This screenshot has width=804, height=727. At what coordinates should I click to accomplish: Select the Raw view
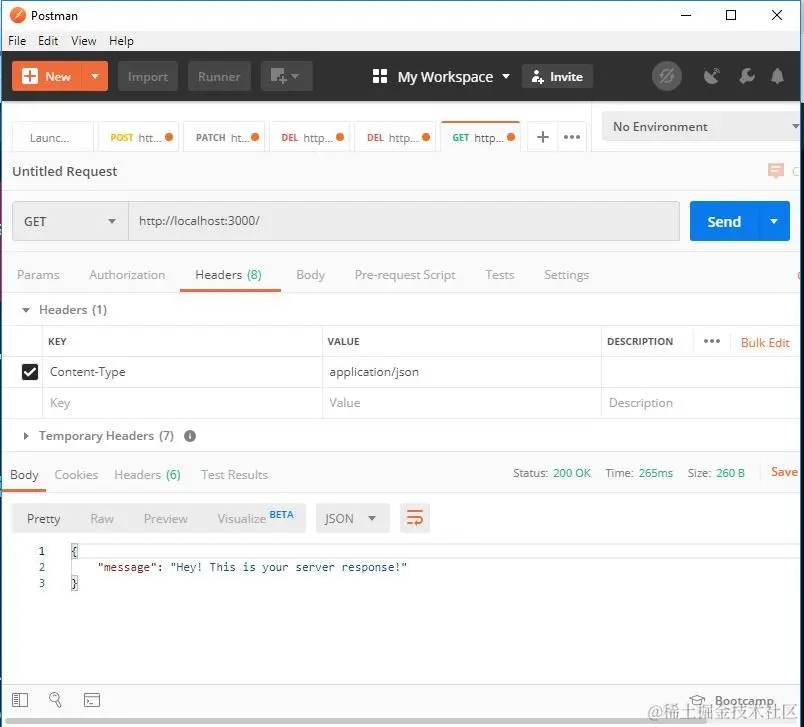coord(102,519)
